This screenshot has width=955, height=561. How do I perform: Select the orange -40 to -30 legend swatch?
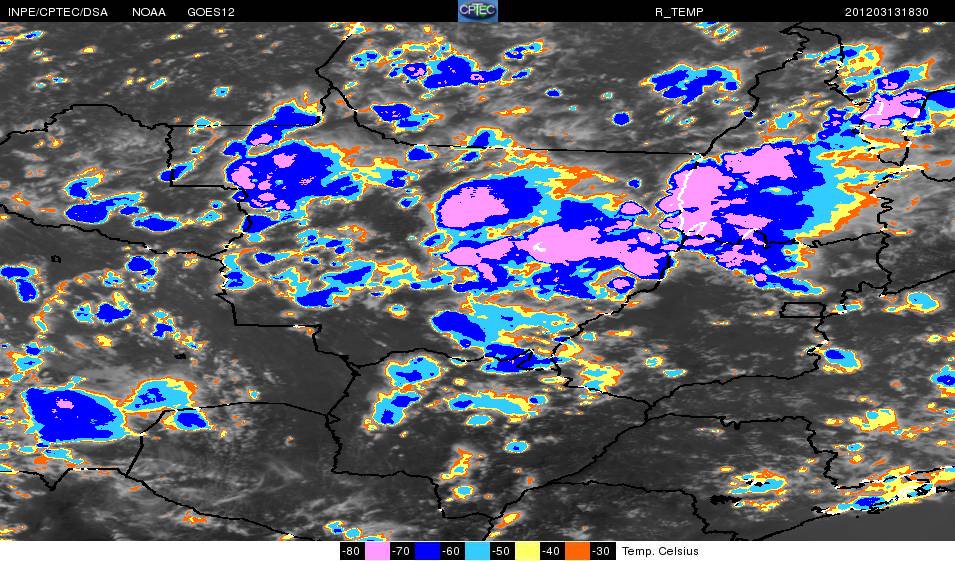click(x=577, y=551)
